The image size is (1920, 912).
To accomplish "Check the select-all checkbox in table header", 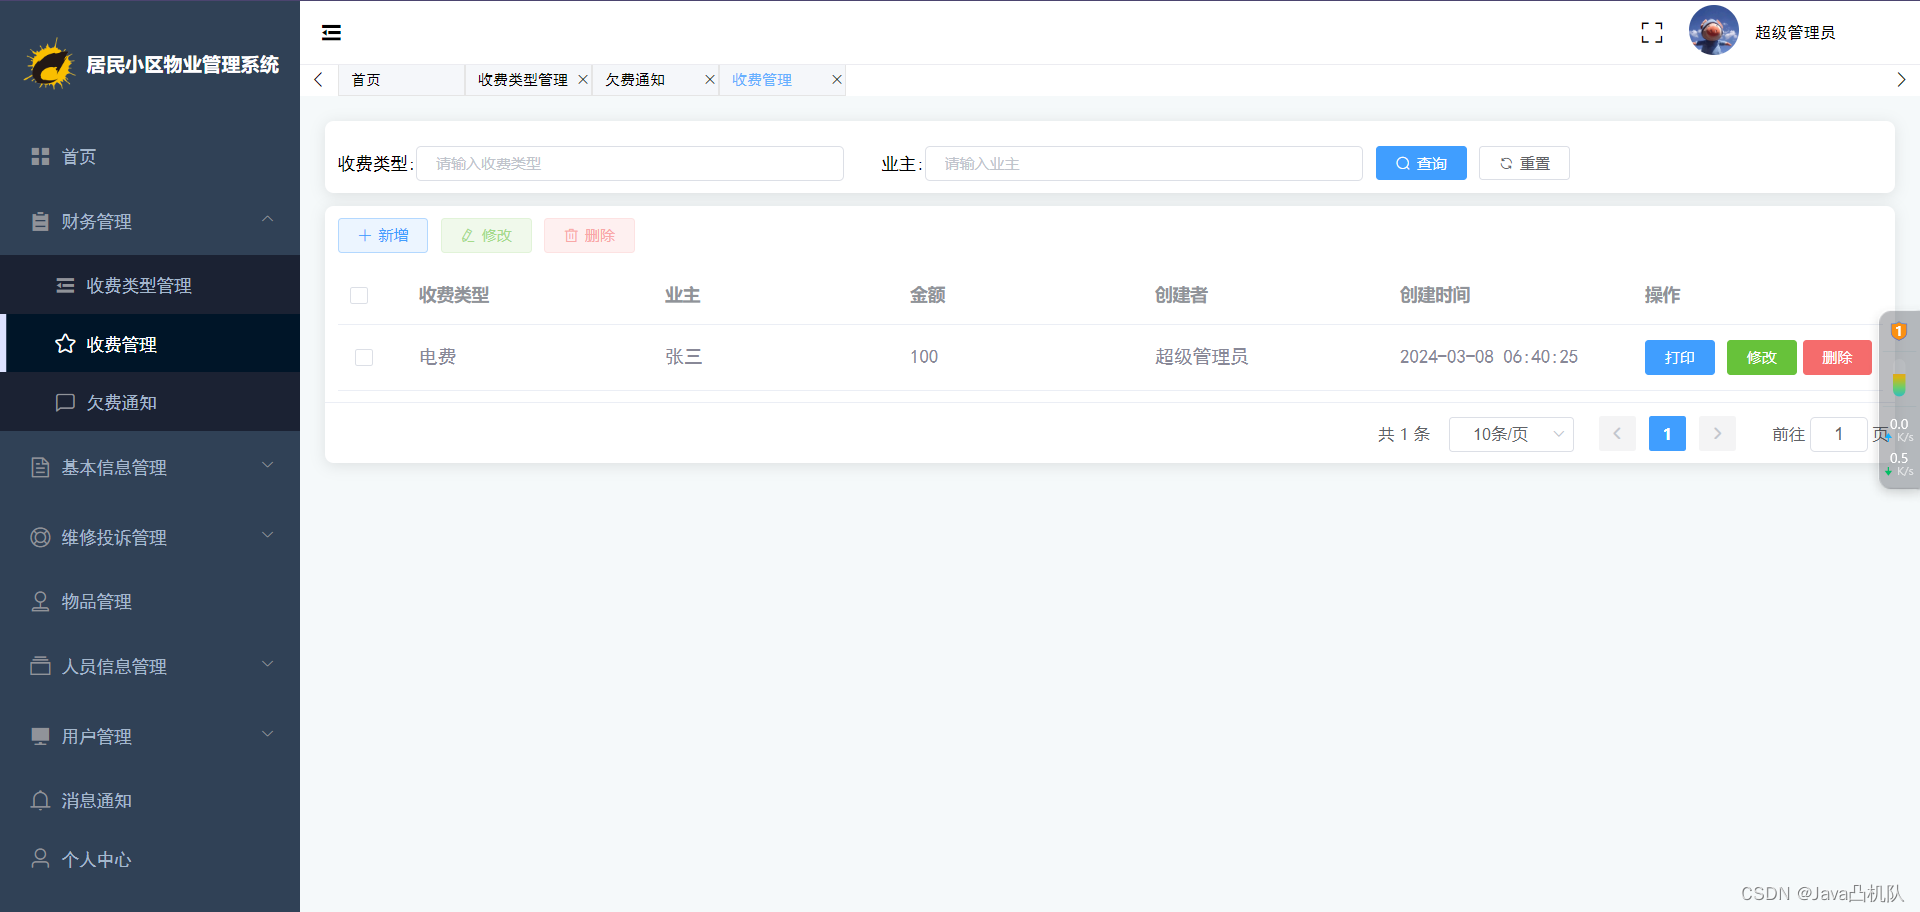I will [359, 295].
